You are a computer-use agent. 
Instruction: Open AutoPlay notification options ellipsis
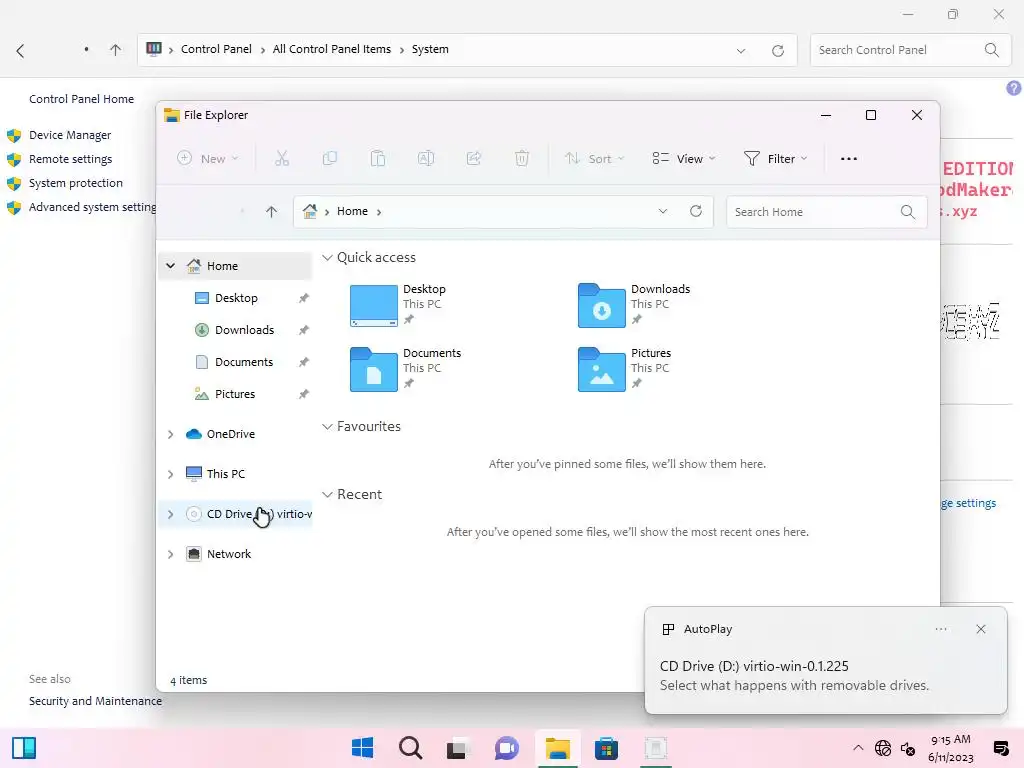point(940,629)
